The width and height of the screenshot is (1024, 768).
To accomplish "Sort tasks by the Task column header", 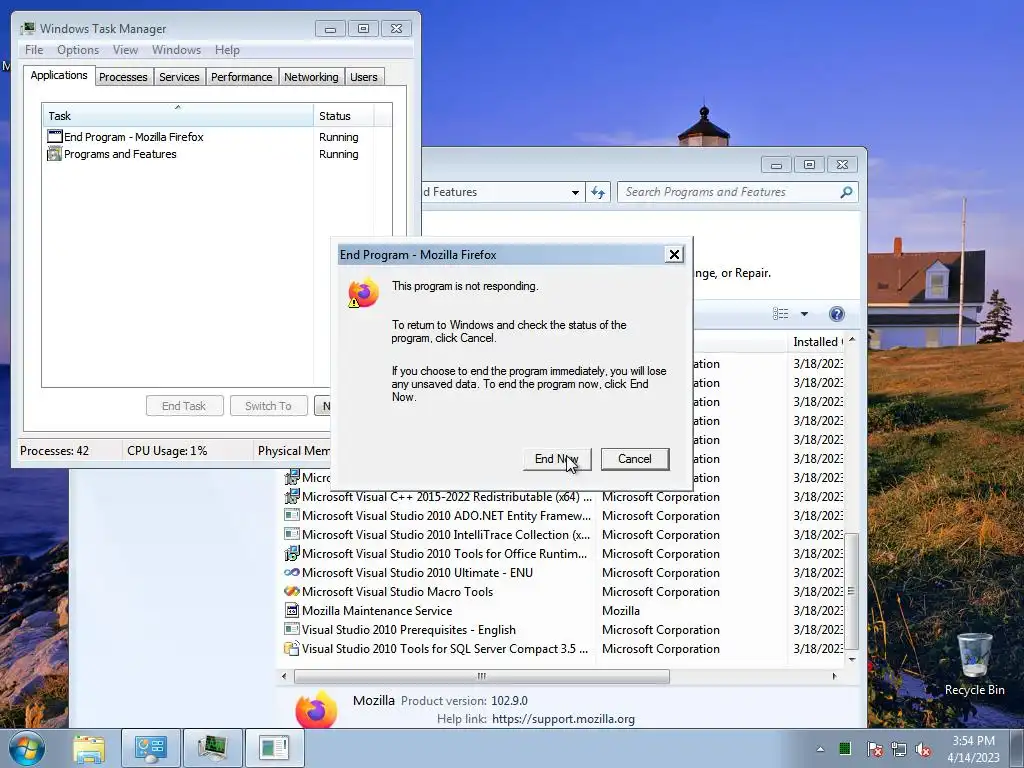I will (x=177, y=116).
